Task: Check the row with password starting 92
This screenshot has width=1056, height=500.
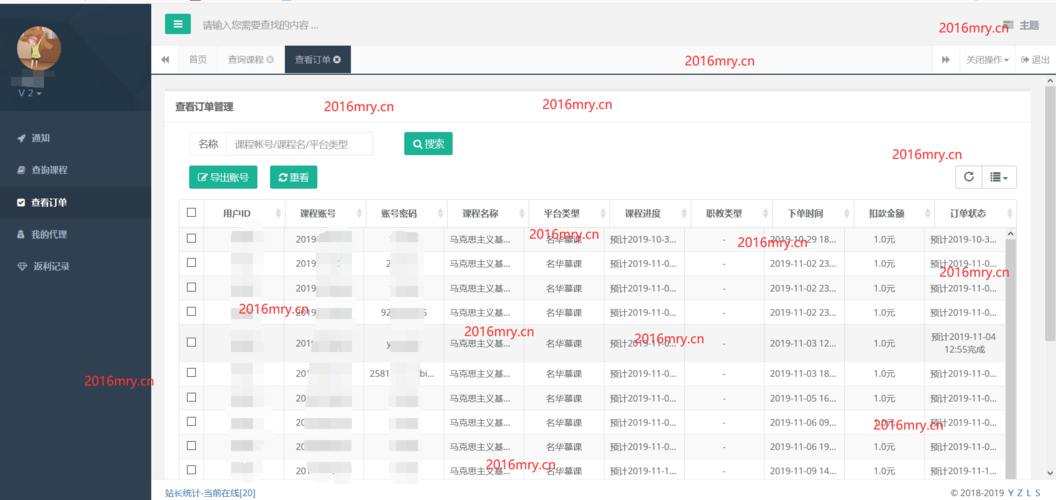Action: pos(191,311)
